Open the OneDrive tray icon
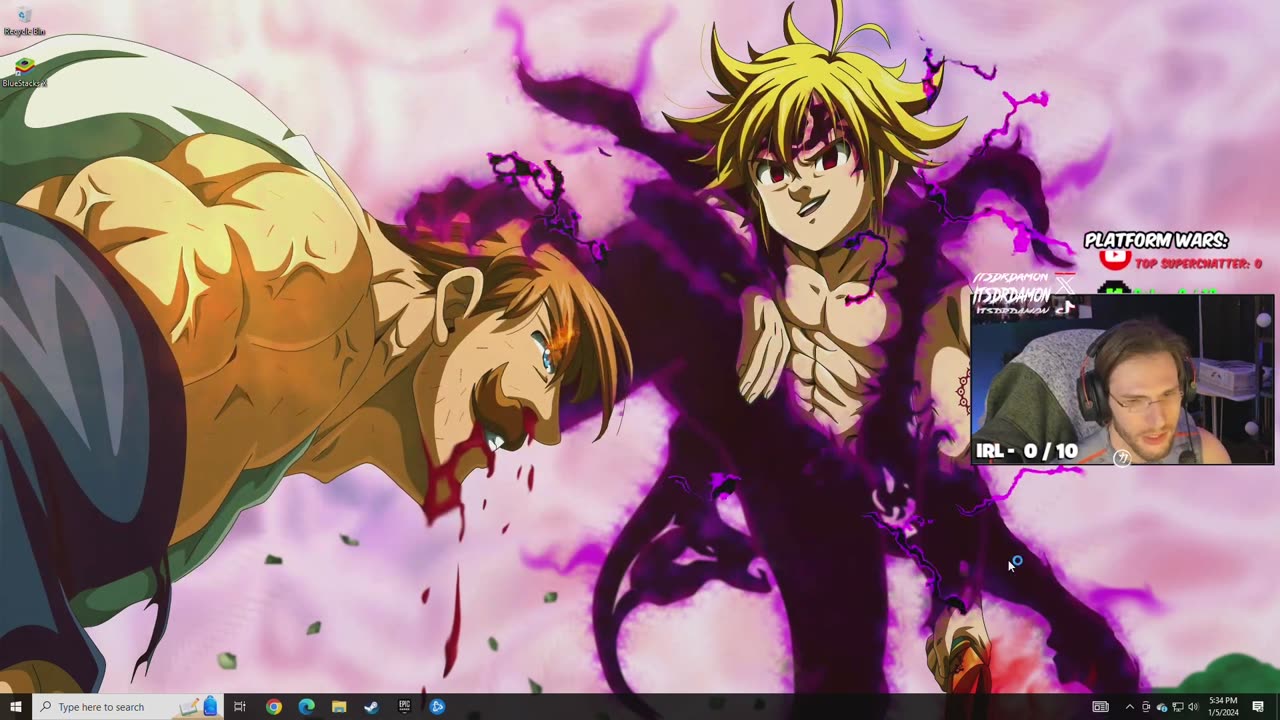Viewport: 1280px width, 720px height. [x=1162, y=708]
